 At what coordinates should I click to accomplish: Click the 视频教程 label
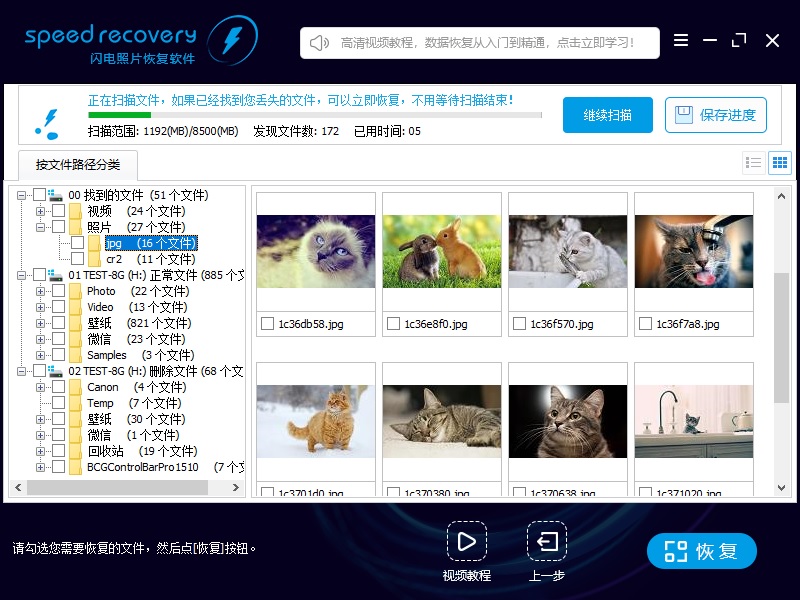coord(466,576)
